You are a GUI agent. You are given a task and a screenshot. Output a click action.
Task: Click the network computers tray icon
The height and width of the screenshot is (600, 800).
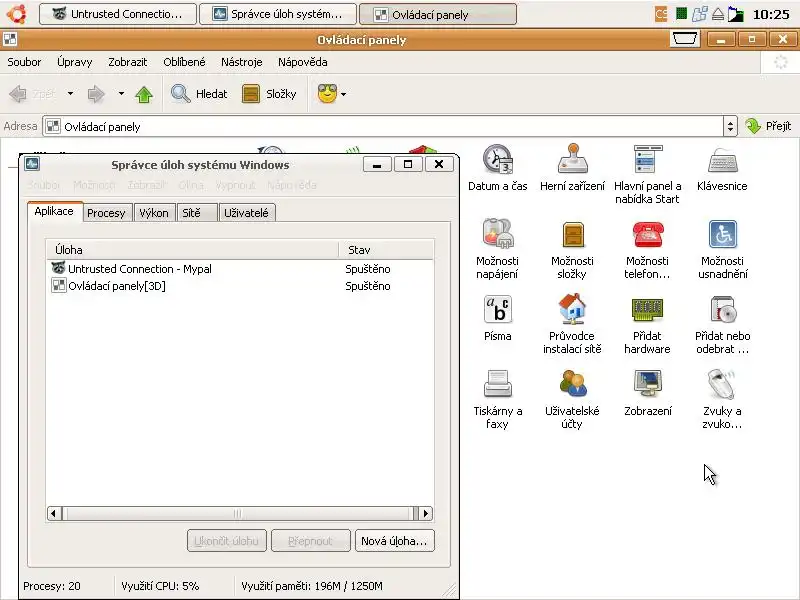(x=699, y=14)
